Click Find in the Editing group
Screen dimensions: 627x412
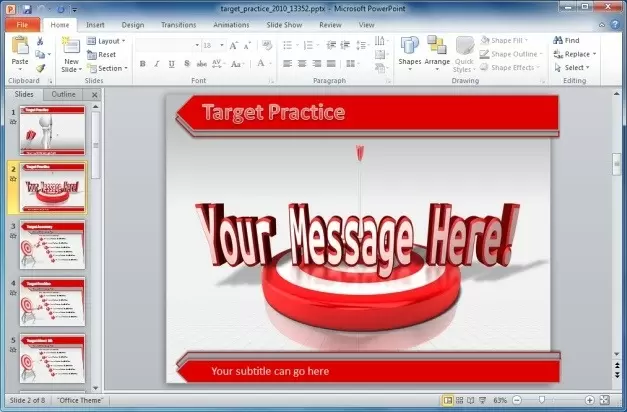pos(565,41)
